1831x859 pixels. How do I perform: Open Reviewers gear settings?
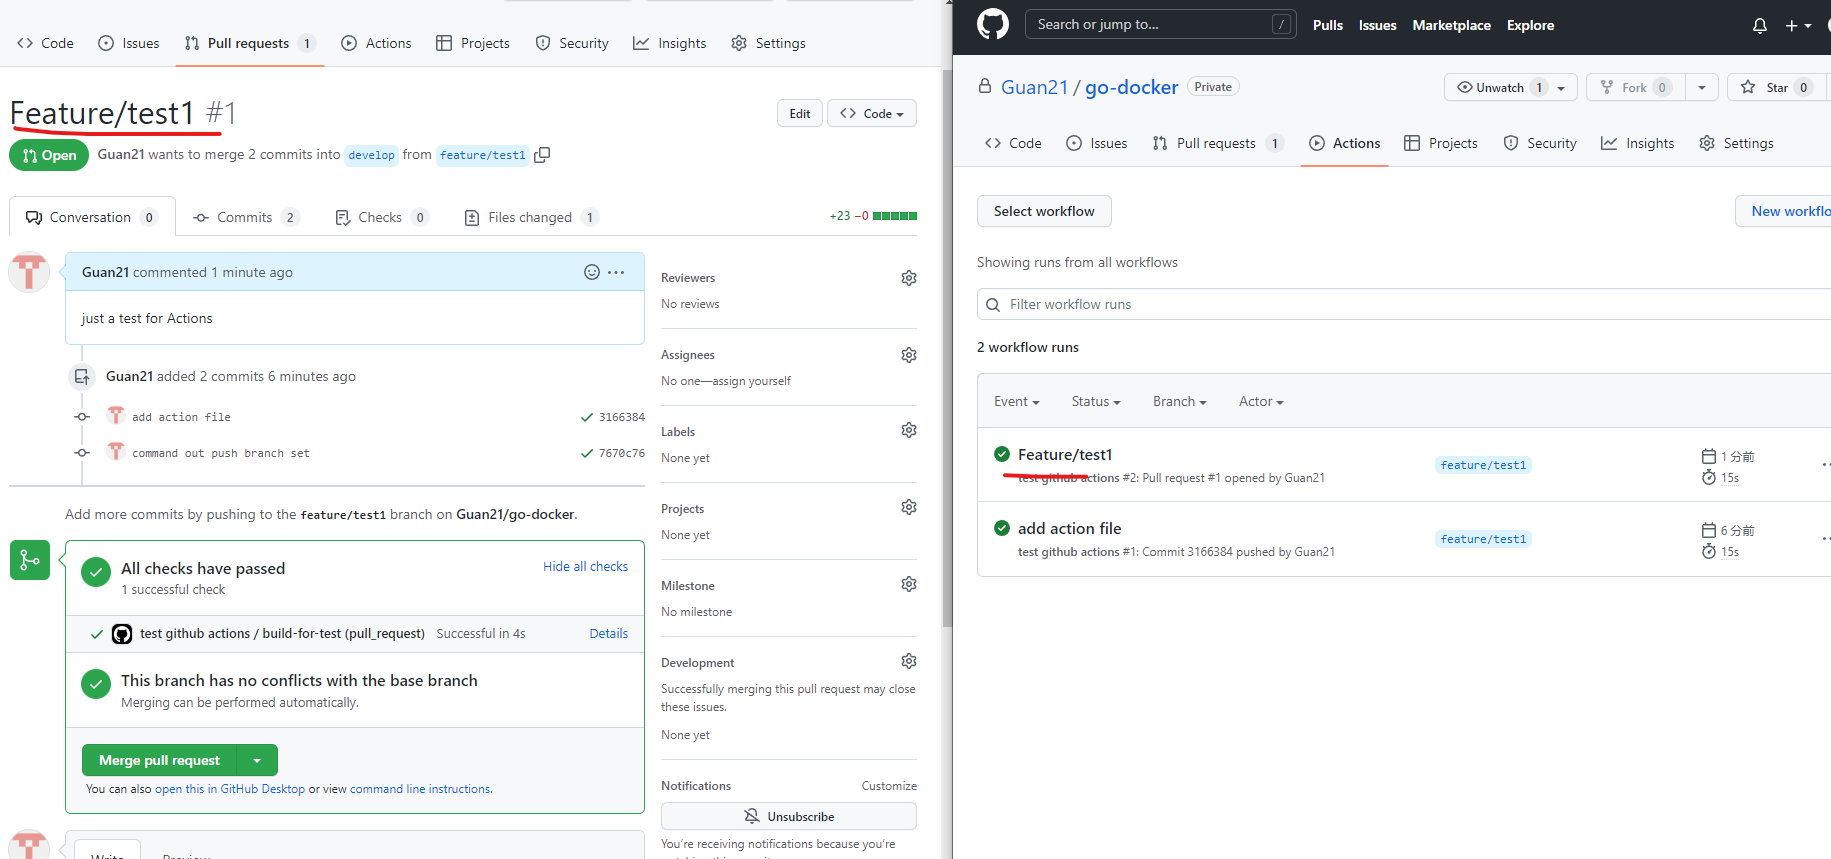pyautogui.click(x=909, y=278)
